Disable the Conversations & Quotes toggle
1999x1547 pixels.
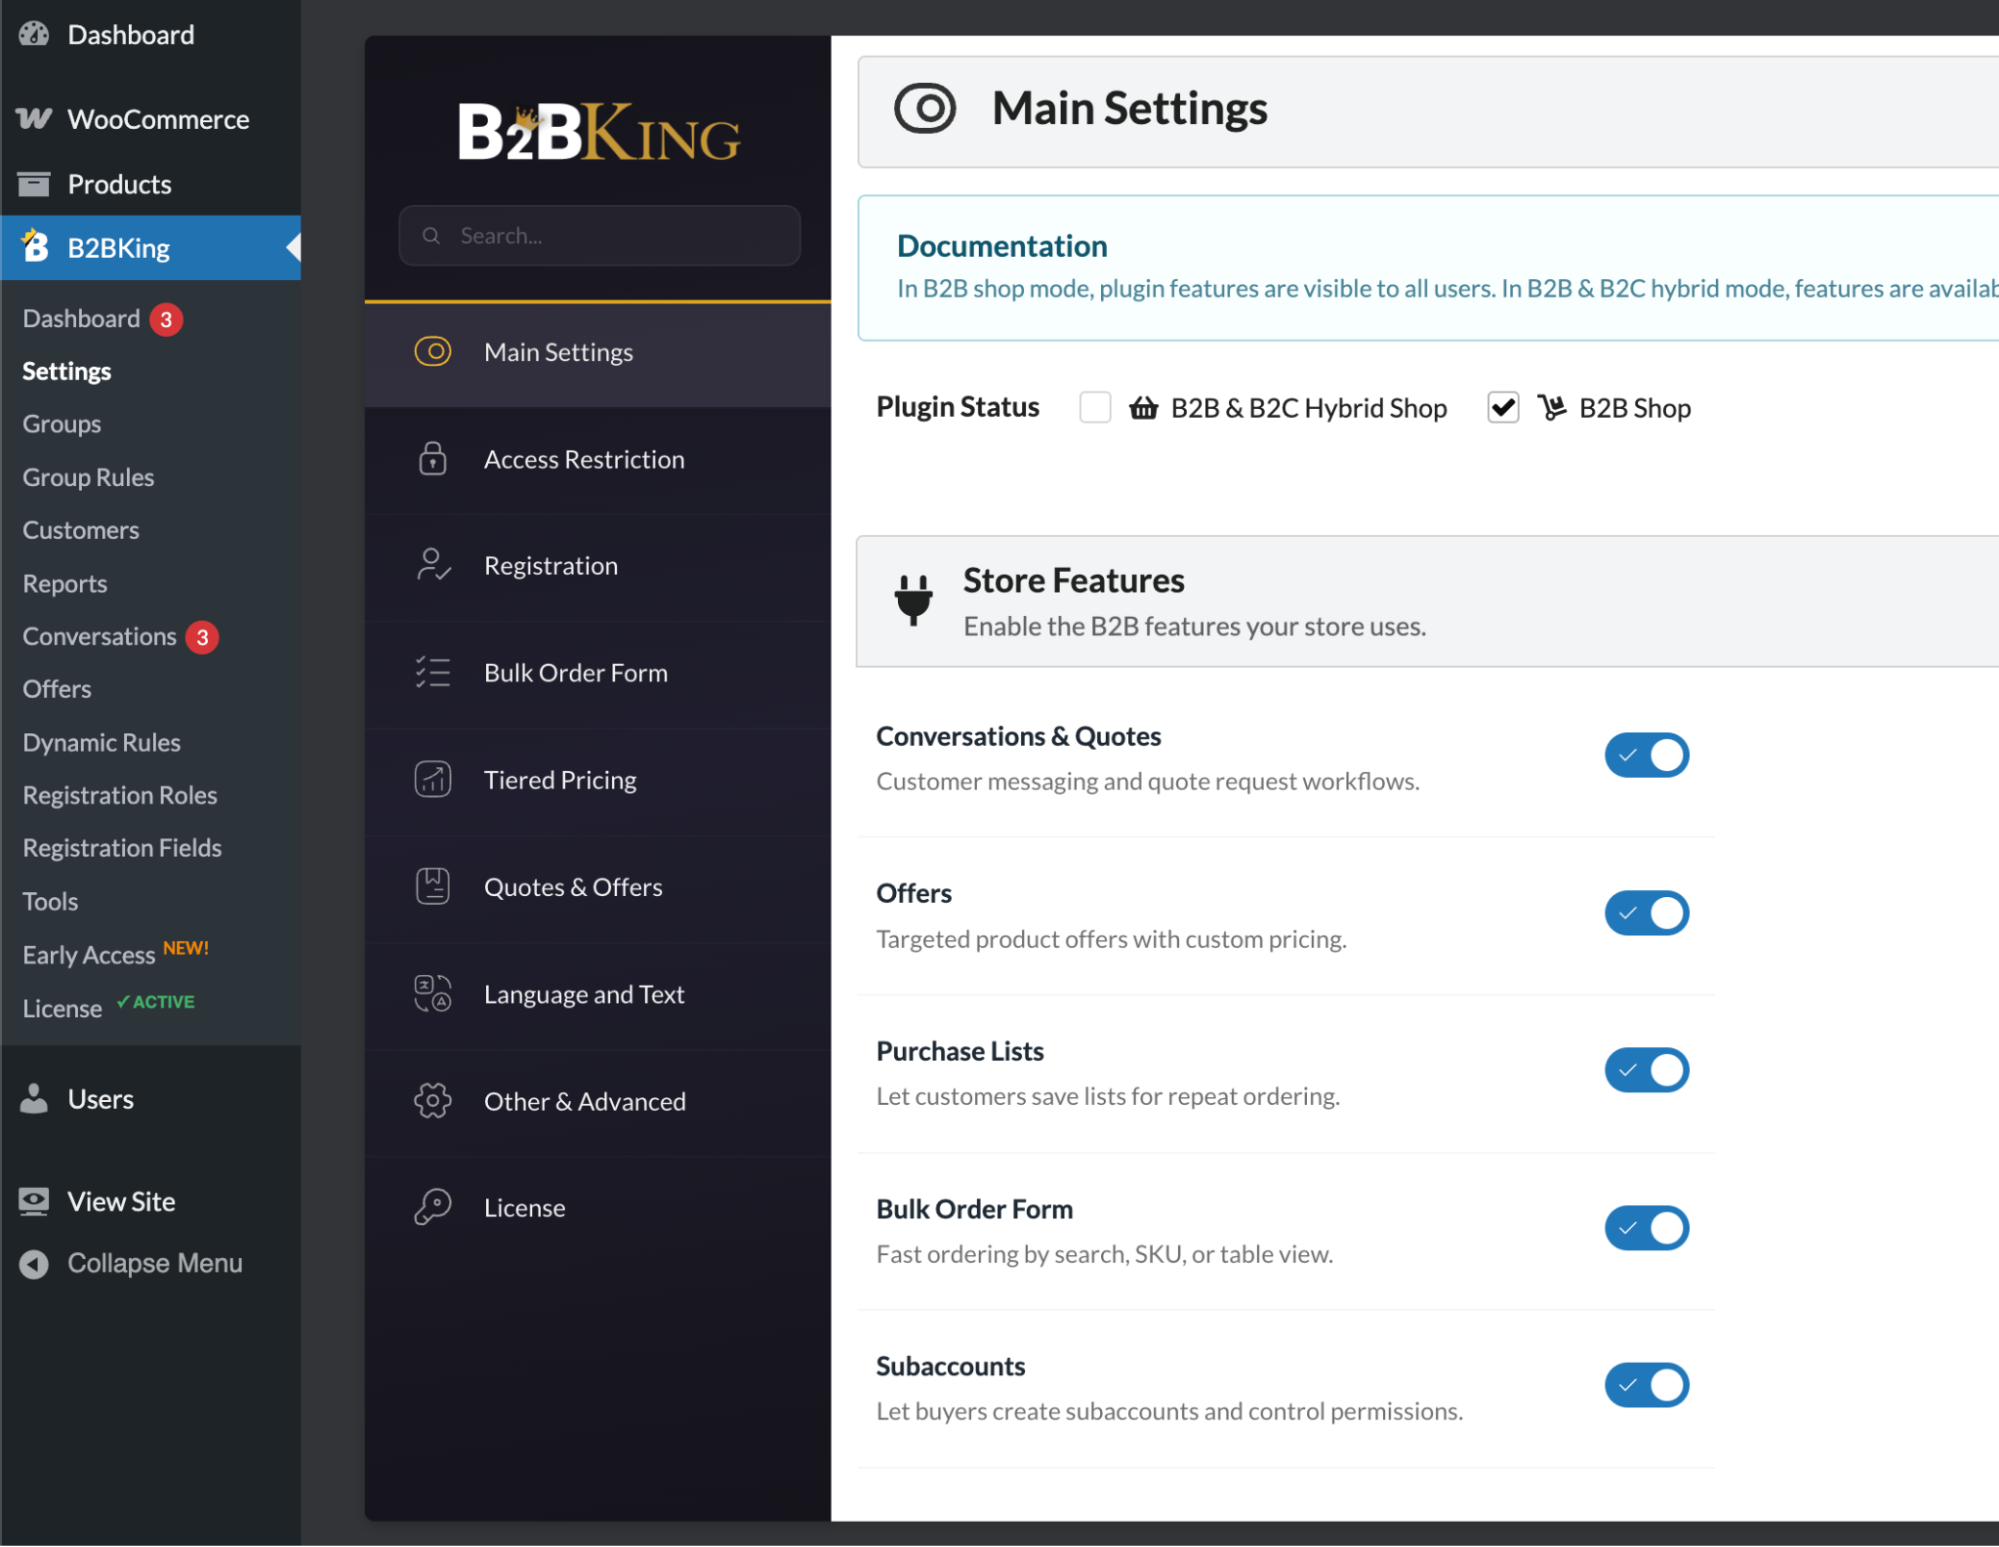coord(1647,755)
